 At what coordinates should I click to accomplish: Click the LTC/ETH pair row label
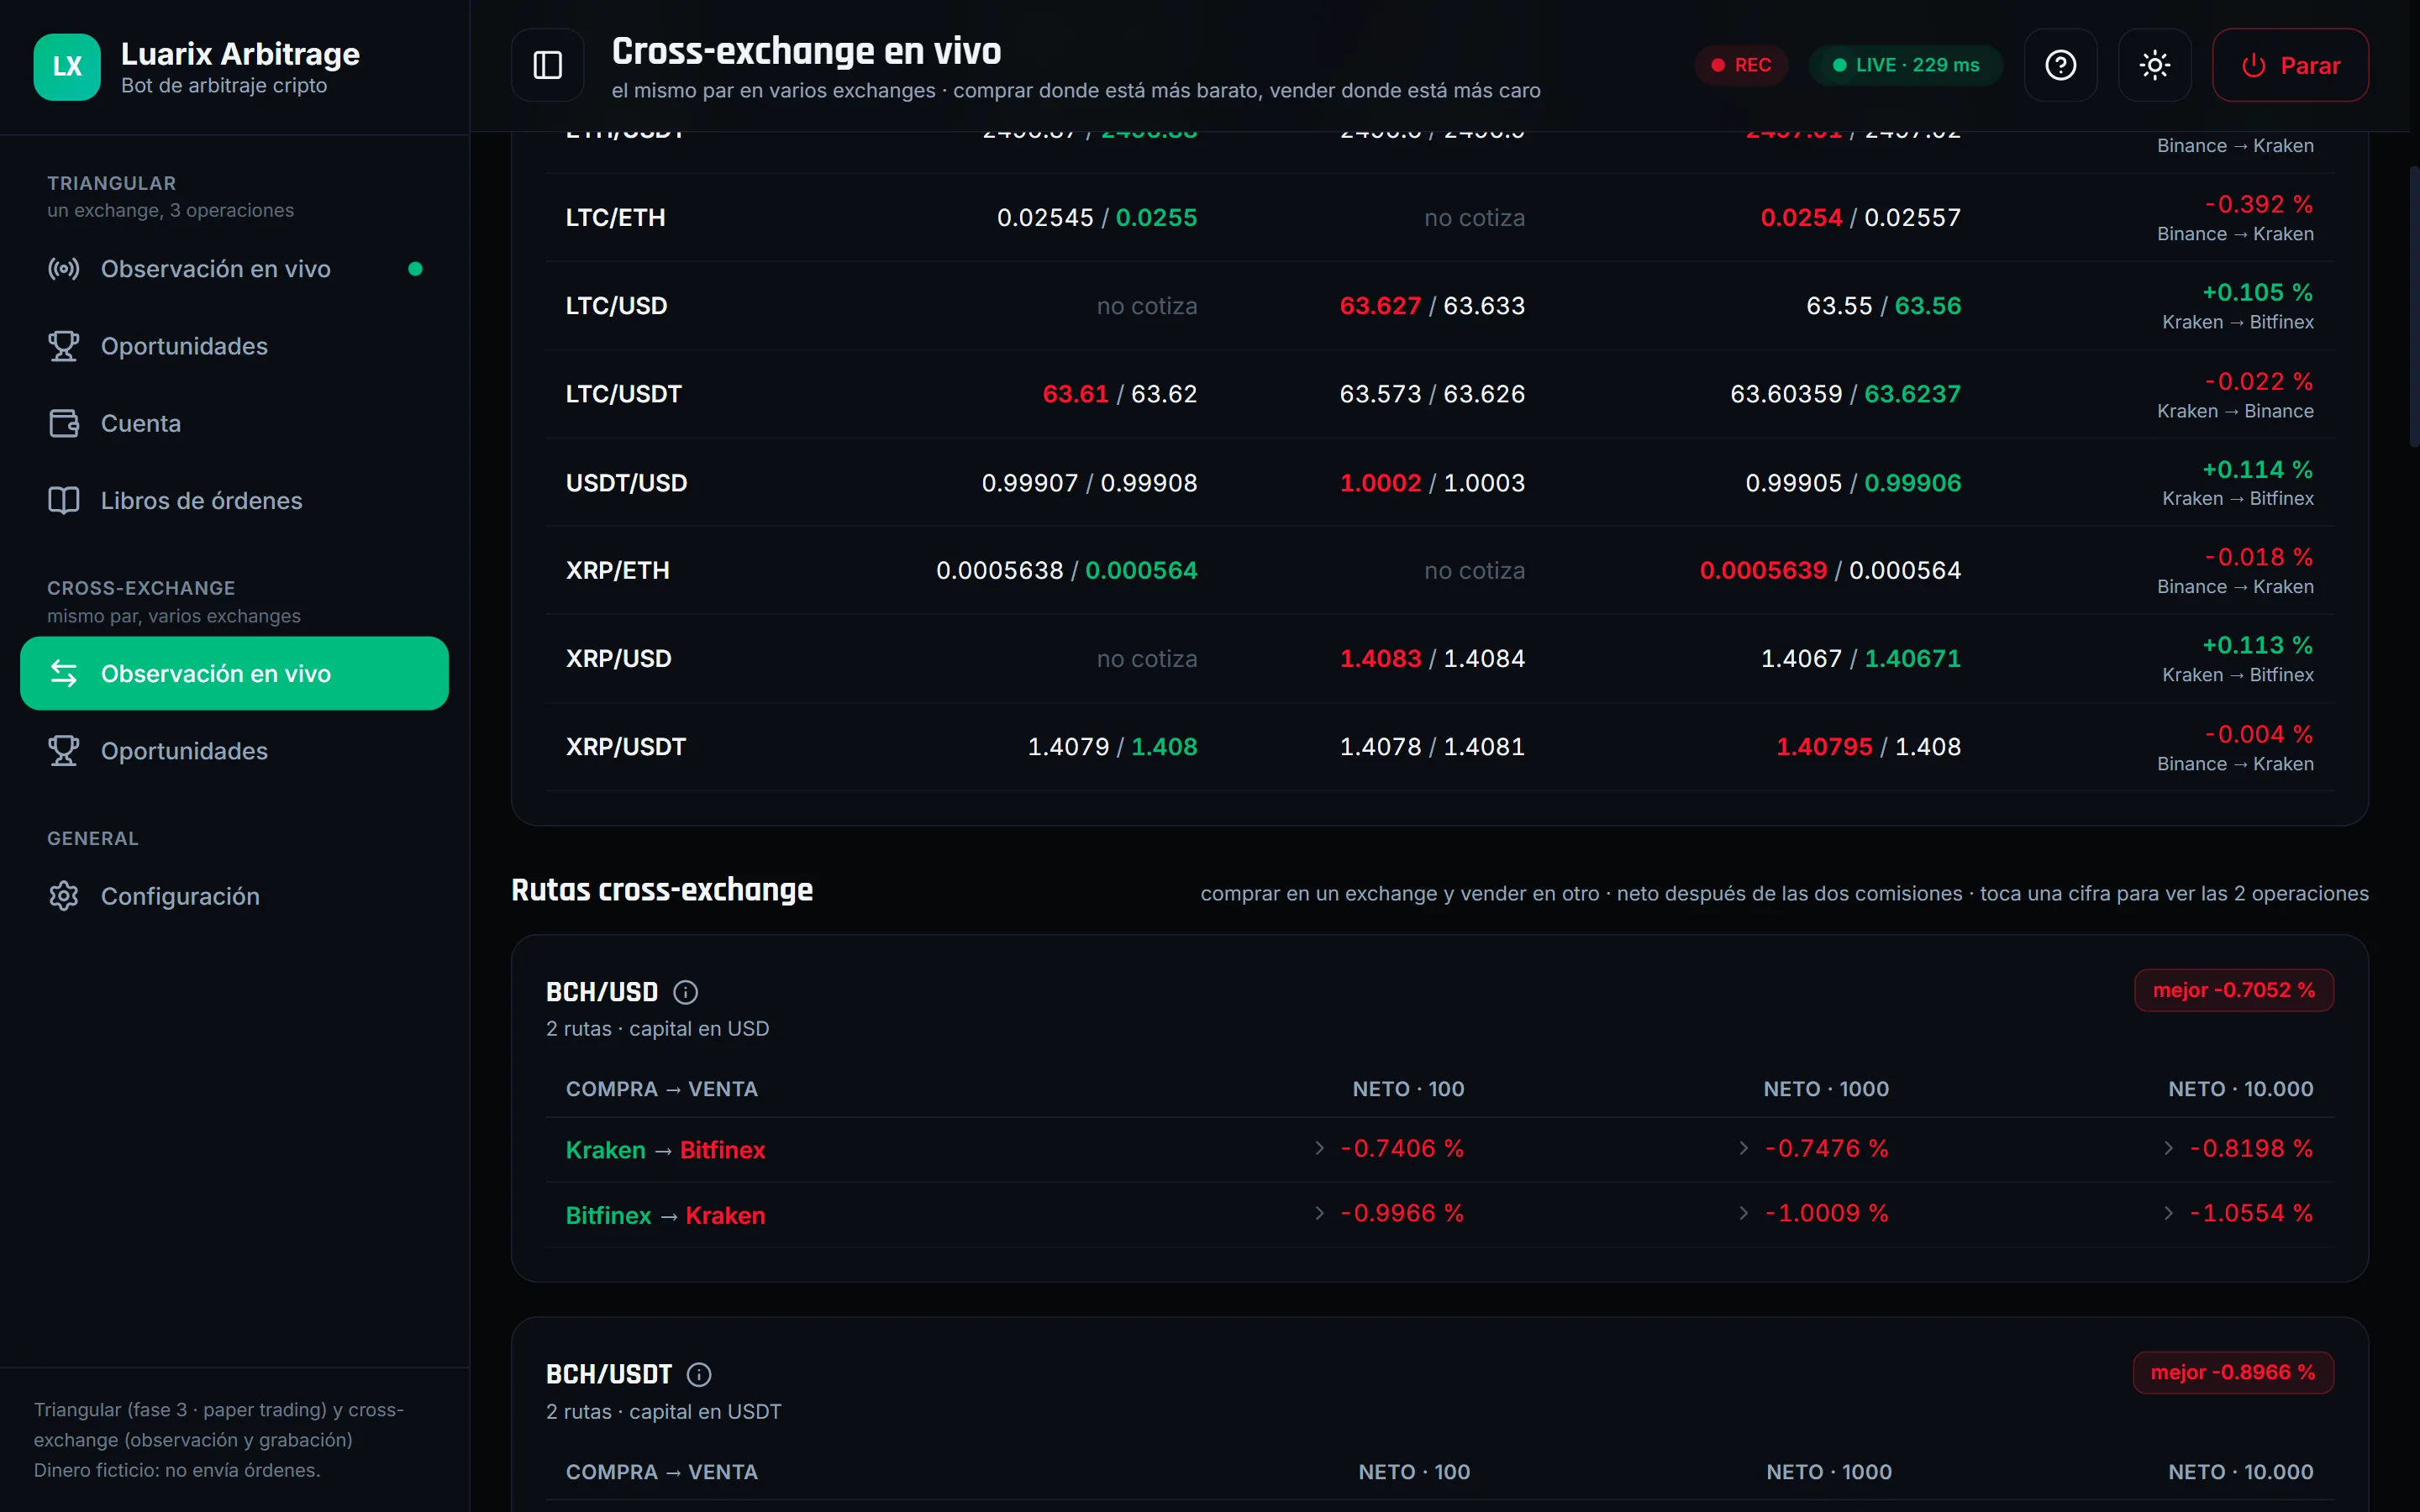point(615,217)
